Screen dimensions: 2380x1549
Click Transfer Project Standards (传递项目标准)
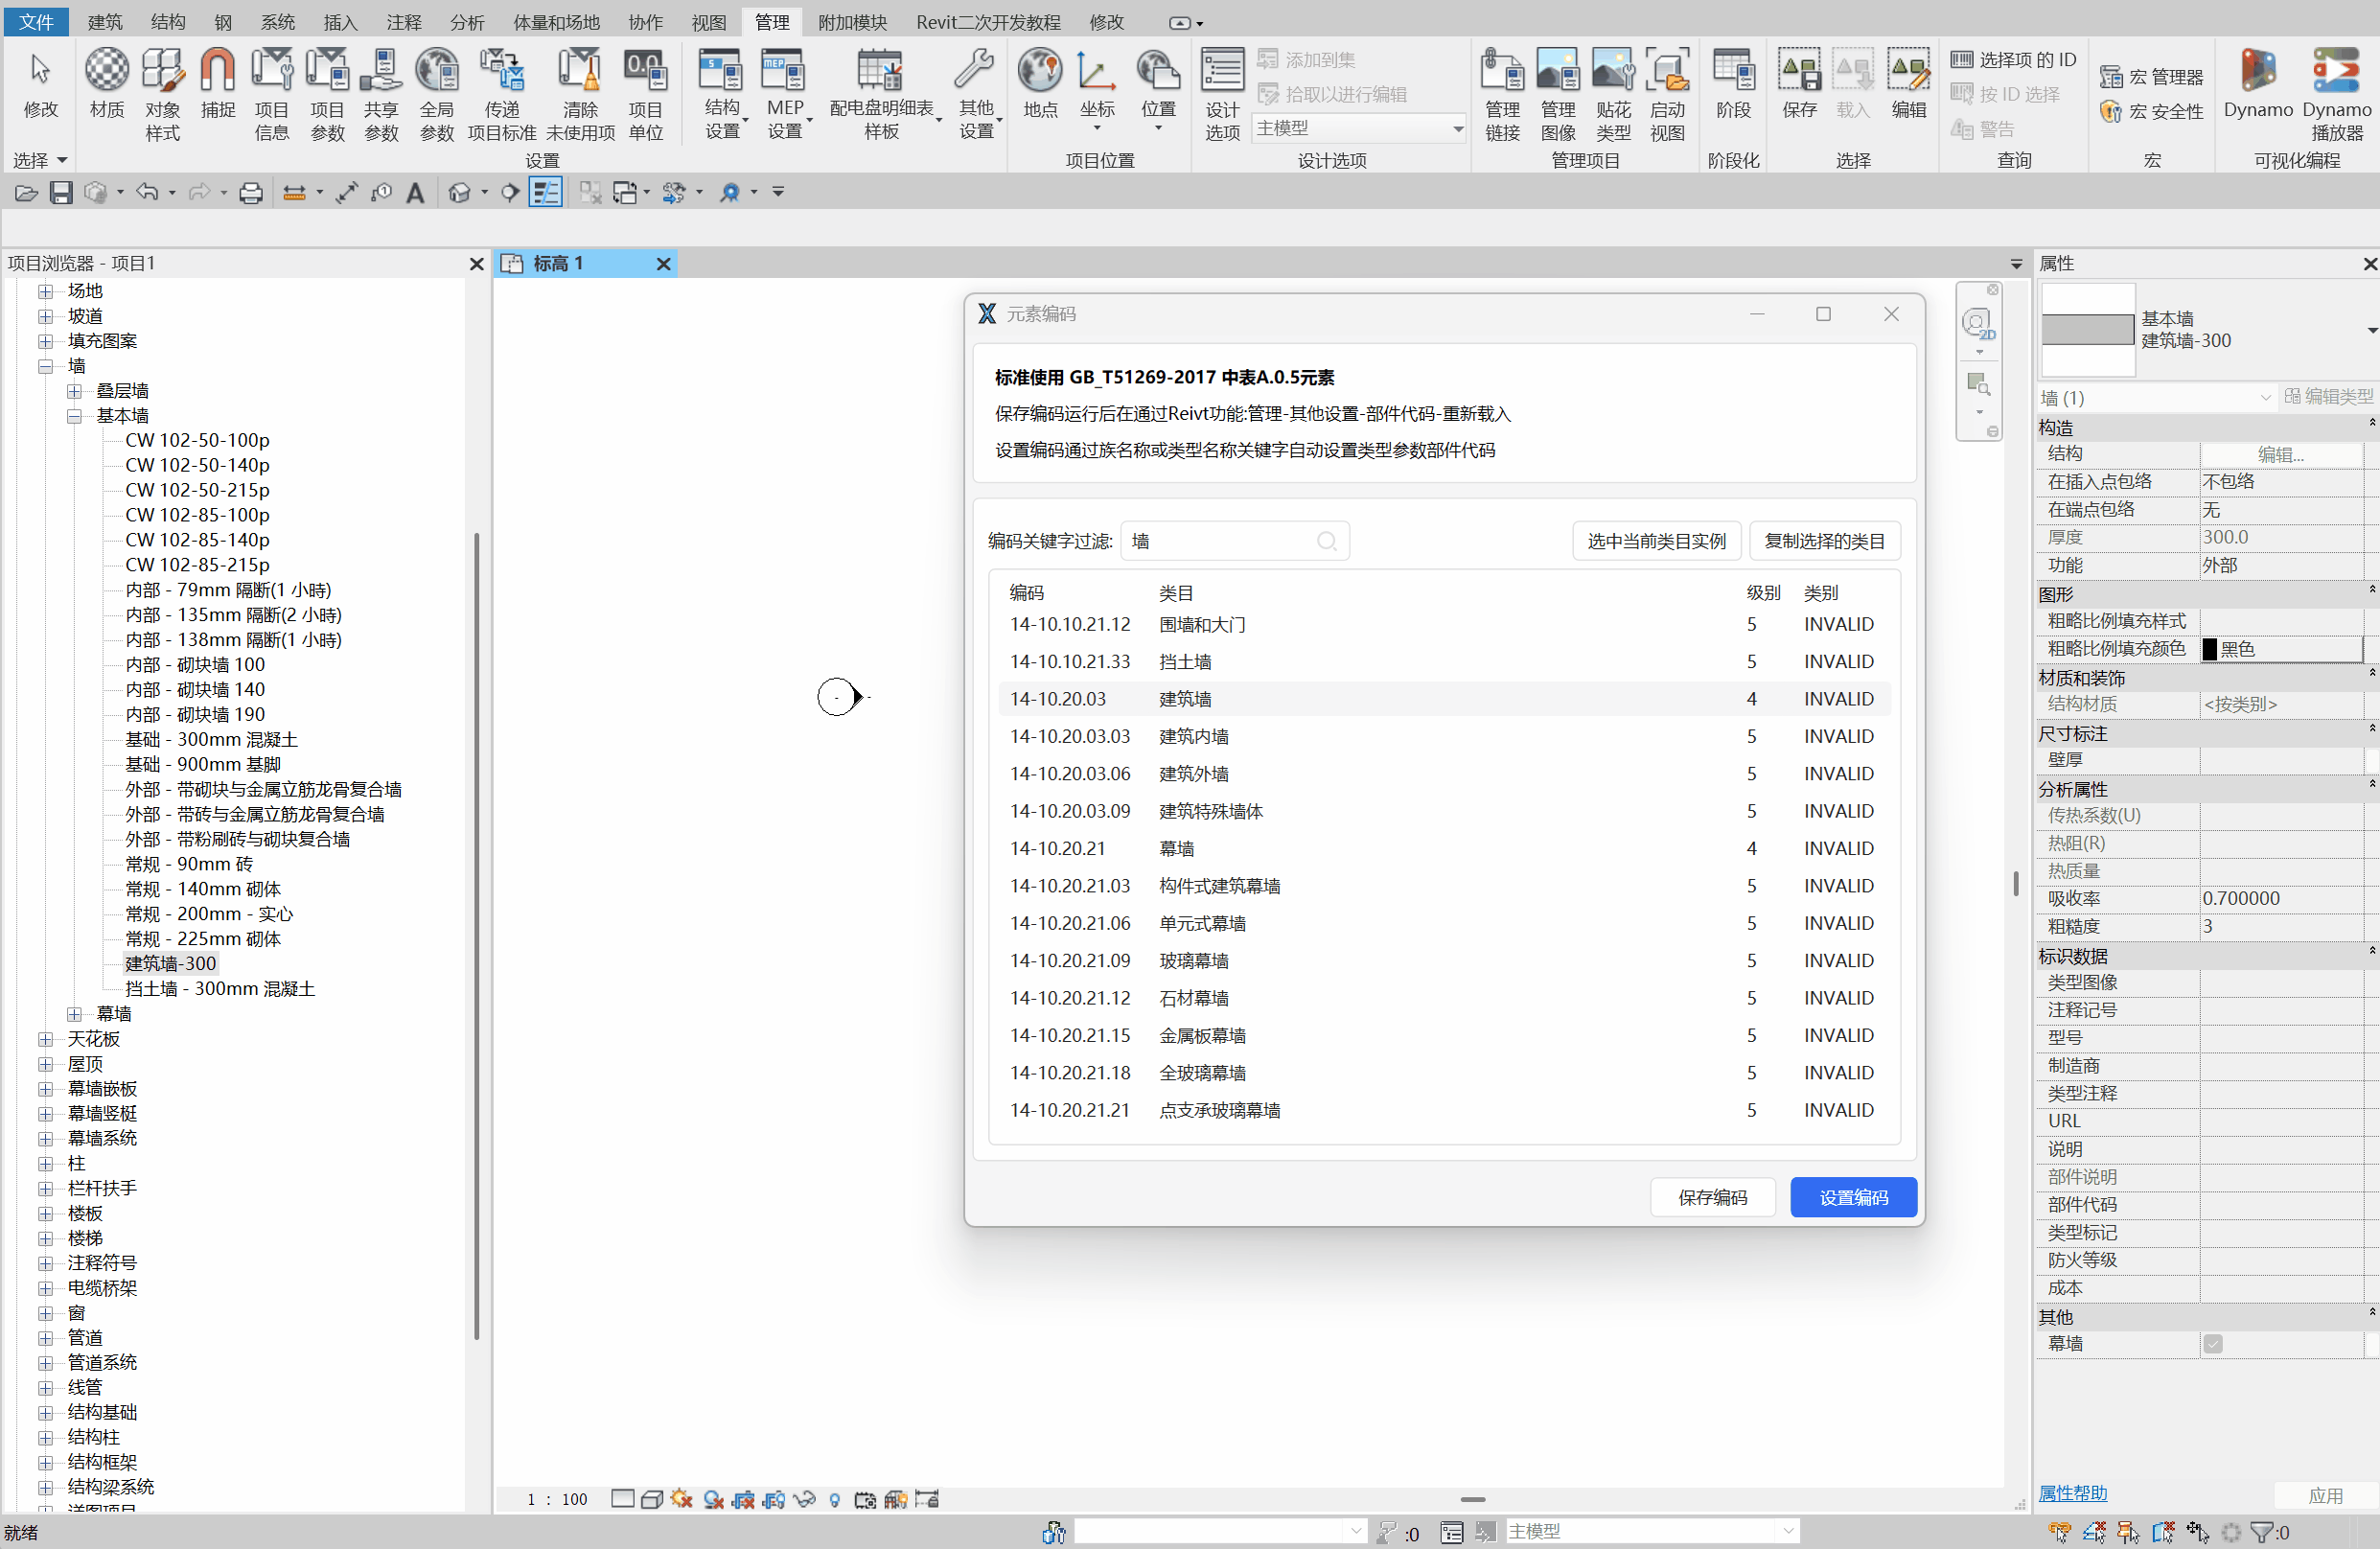pos(502,95)
